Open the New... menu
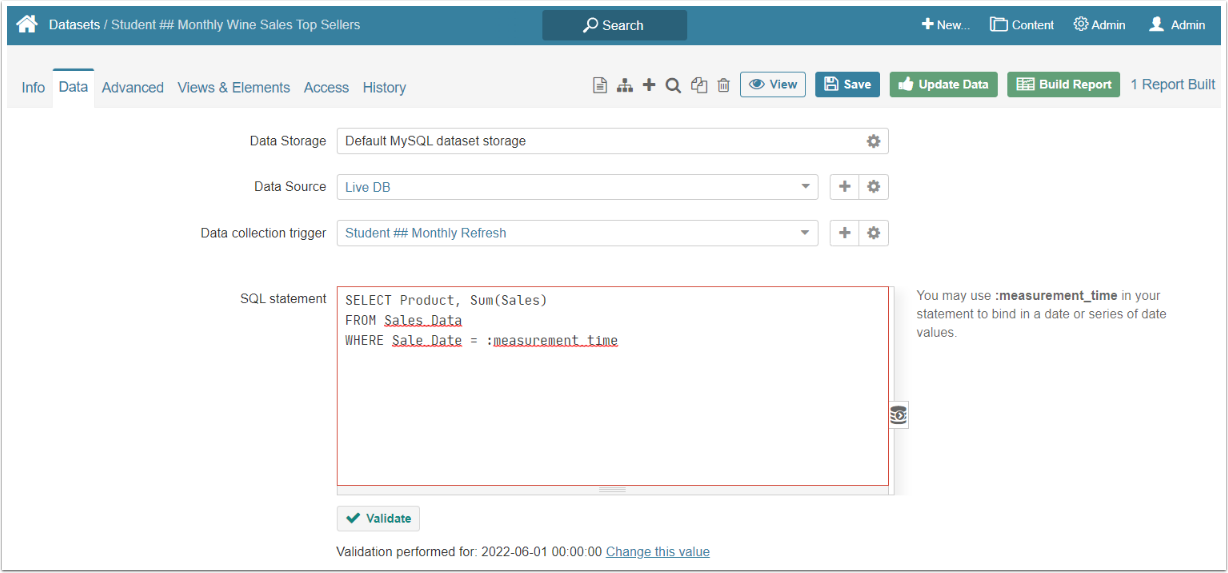 coord(946,25)
